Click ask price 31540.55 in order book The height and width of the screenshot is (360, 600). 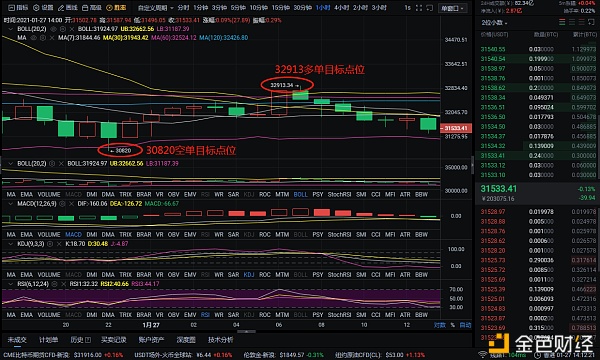tap(493, 49)
